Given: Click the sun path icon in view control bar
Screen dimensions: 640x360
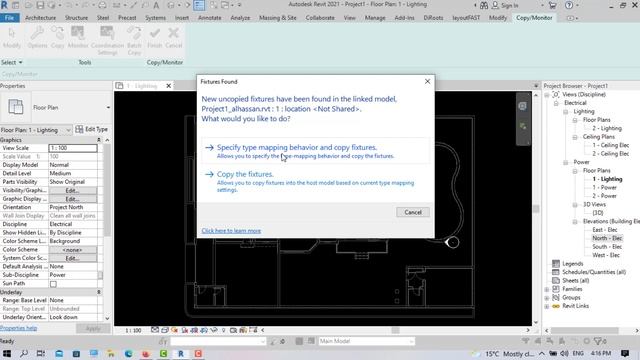Looking at the screenshot, I should [x=174, y=330].
